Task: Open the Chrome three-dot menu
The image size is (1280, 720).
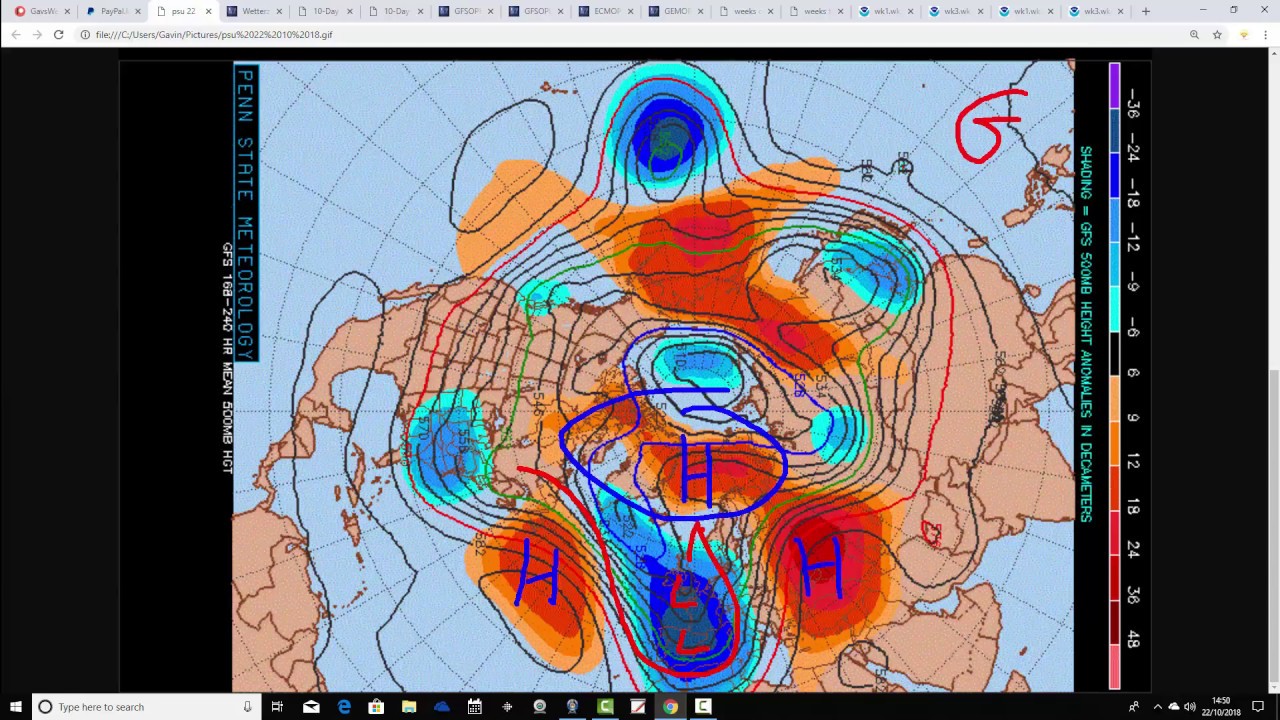Action: (1266, 34)
